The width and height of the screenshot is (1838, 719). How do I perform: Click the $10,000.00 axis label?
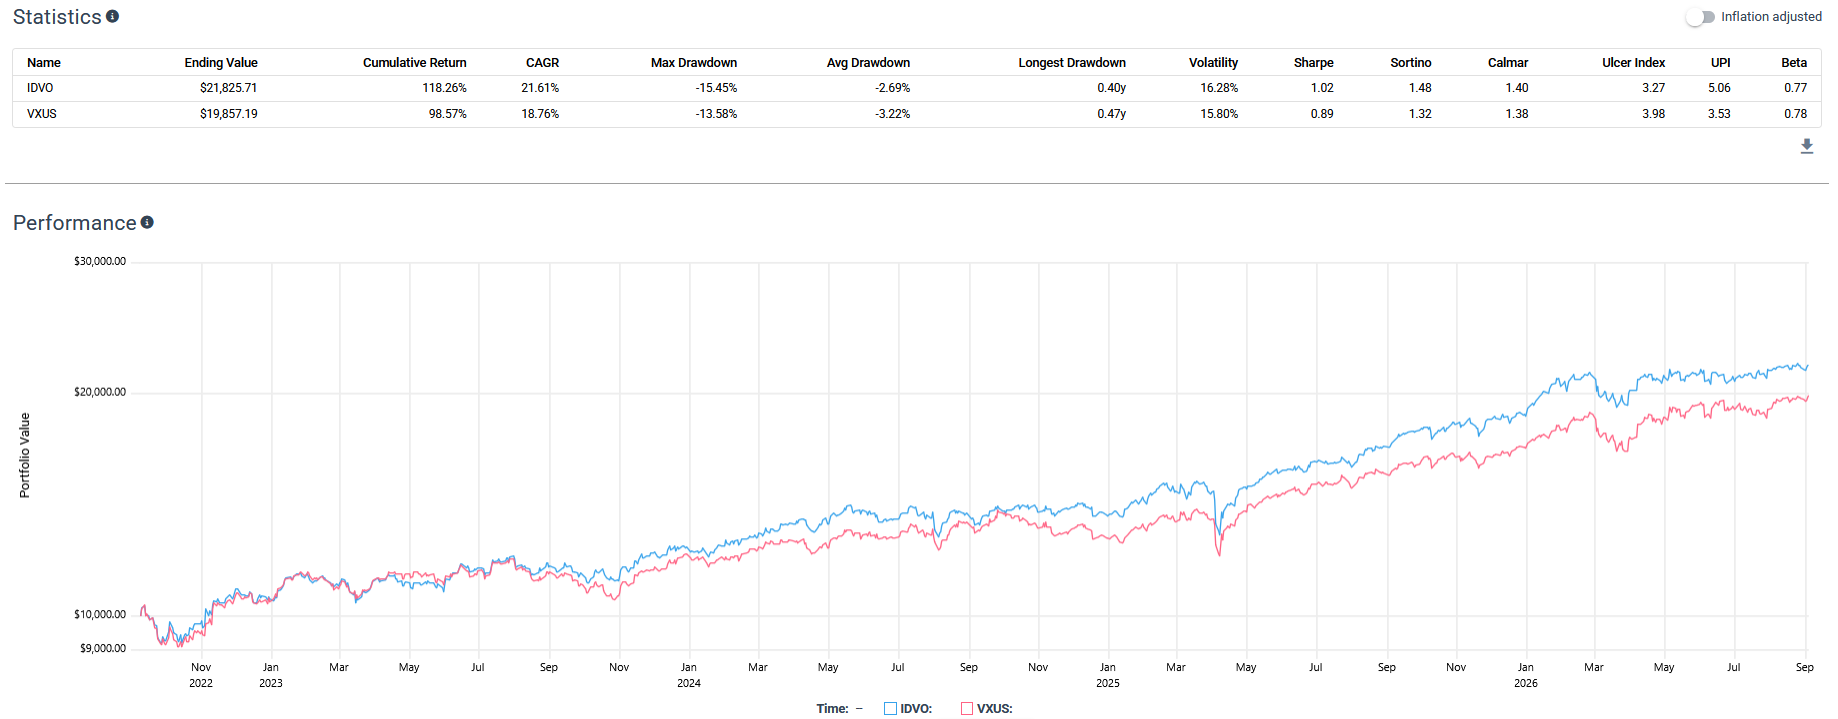[x=100, y=615]
